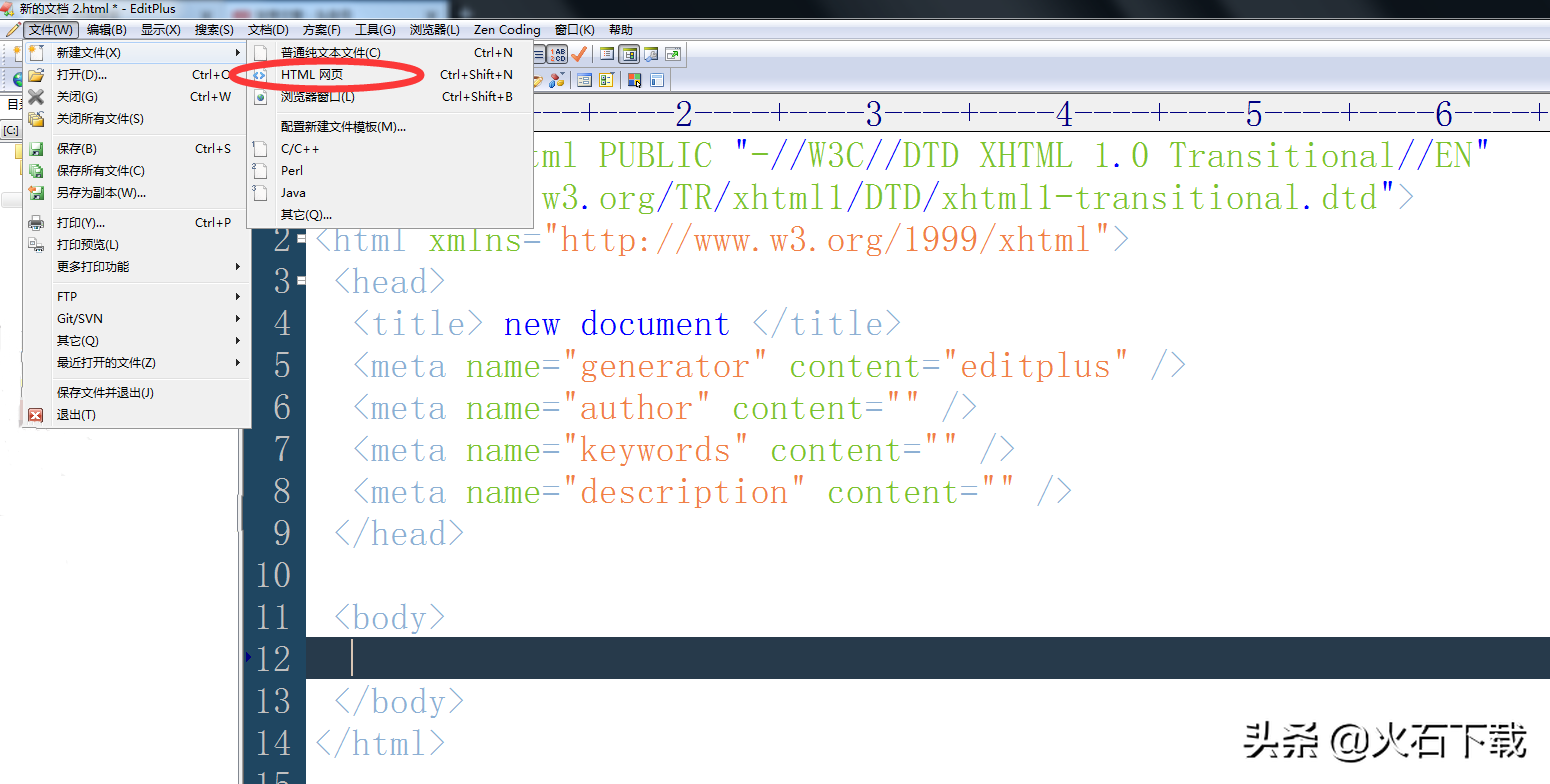Expand the 更多打印功能 submenu
Screen dimensions: 1550x784
point(136,267)
